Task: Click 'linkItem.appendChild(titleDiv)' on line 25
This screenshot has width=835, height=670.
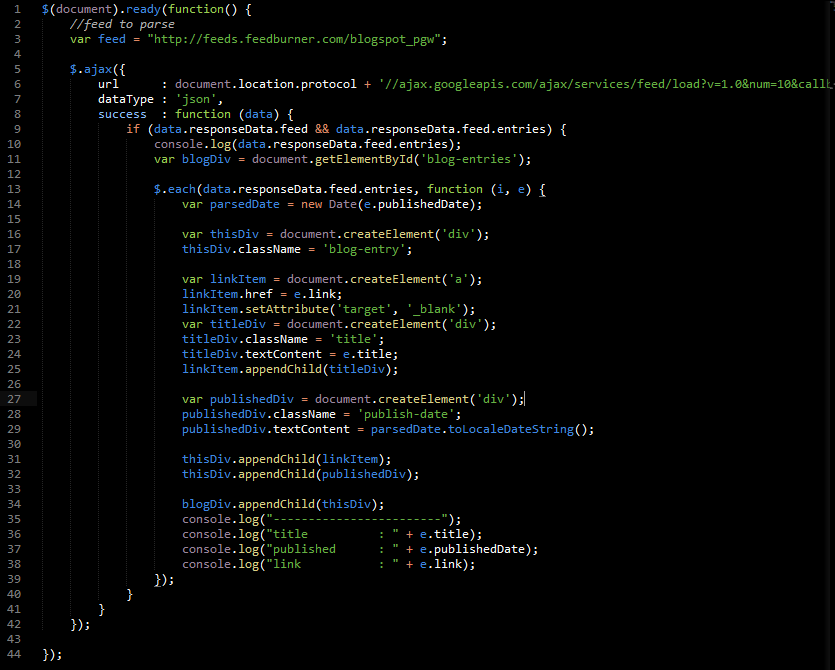Action: (286, 369)
